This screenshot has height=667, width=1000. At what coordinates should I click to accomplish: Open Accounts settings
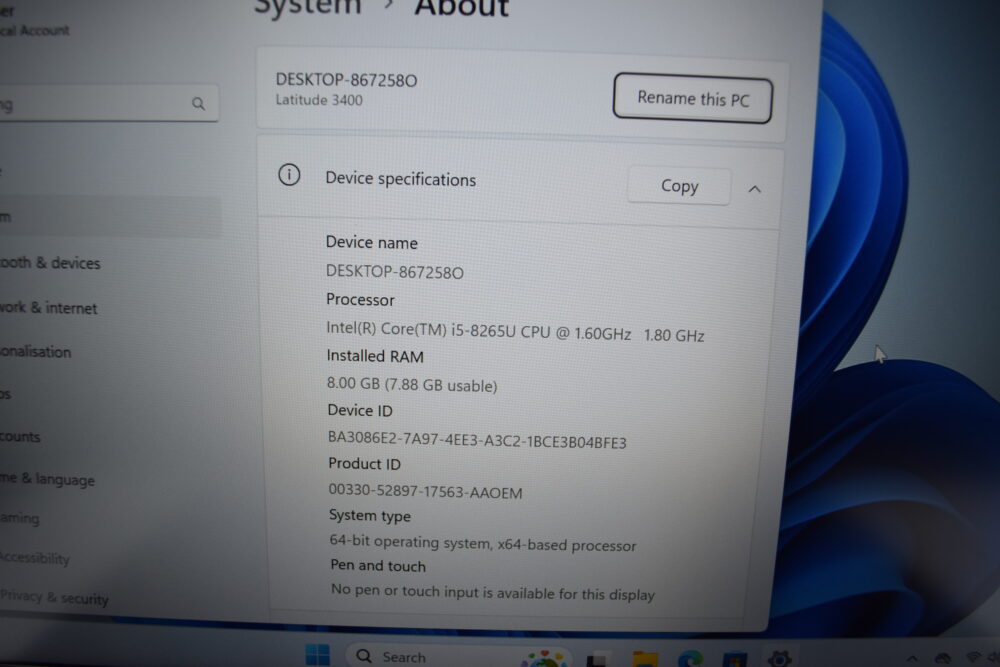tap(20, 437)
